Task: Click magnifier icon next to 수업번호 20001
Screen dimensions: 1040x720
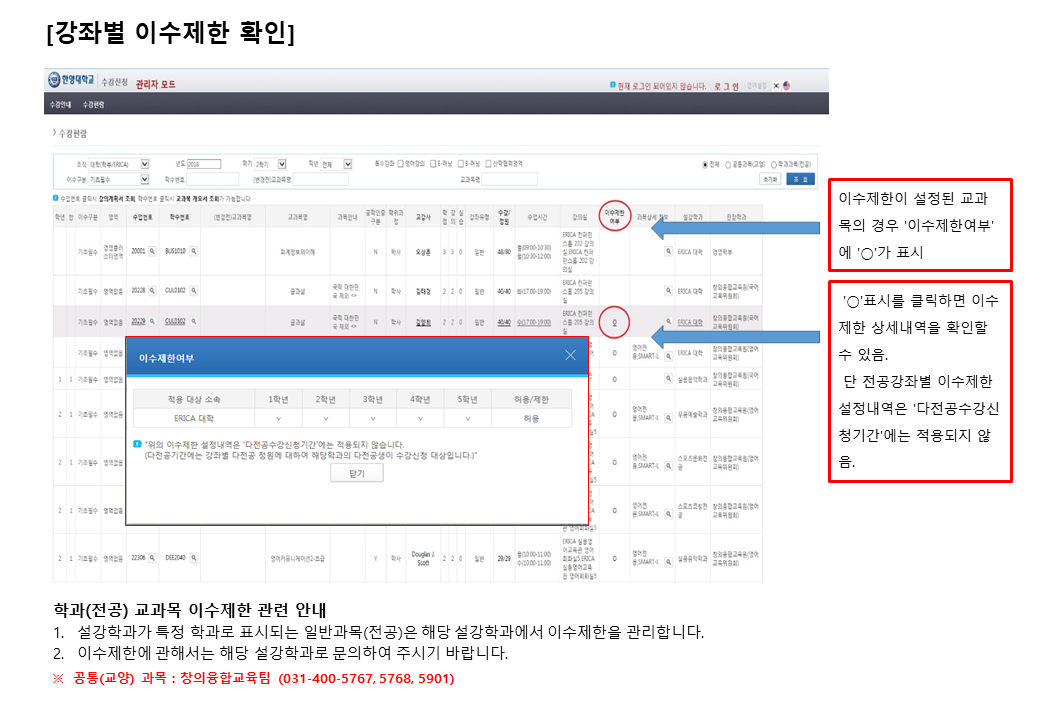Action: coord(152,253)
